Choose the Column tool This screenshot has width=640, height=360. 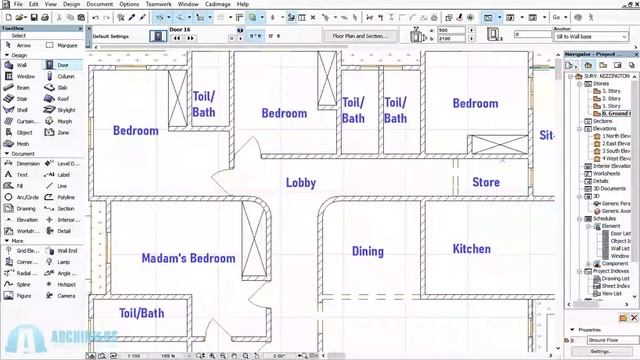click(x=60, y=76)
